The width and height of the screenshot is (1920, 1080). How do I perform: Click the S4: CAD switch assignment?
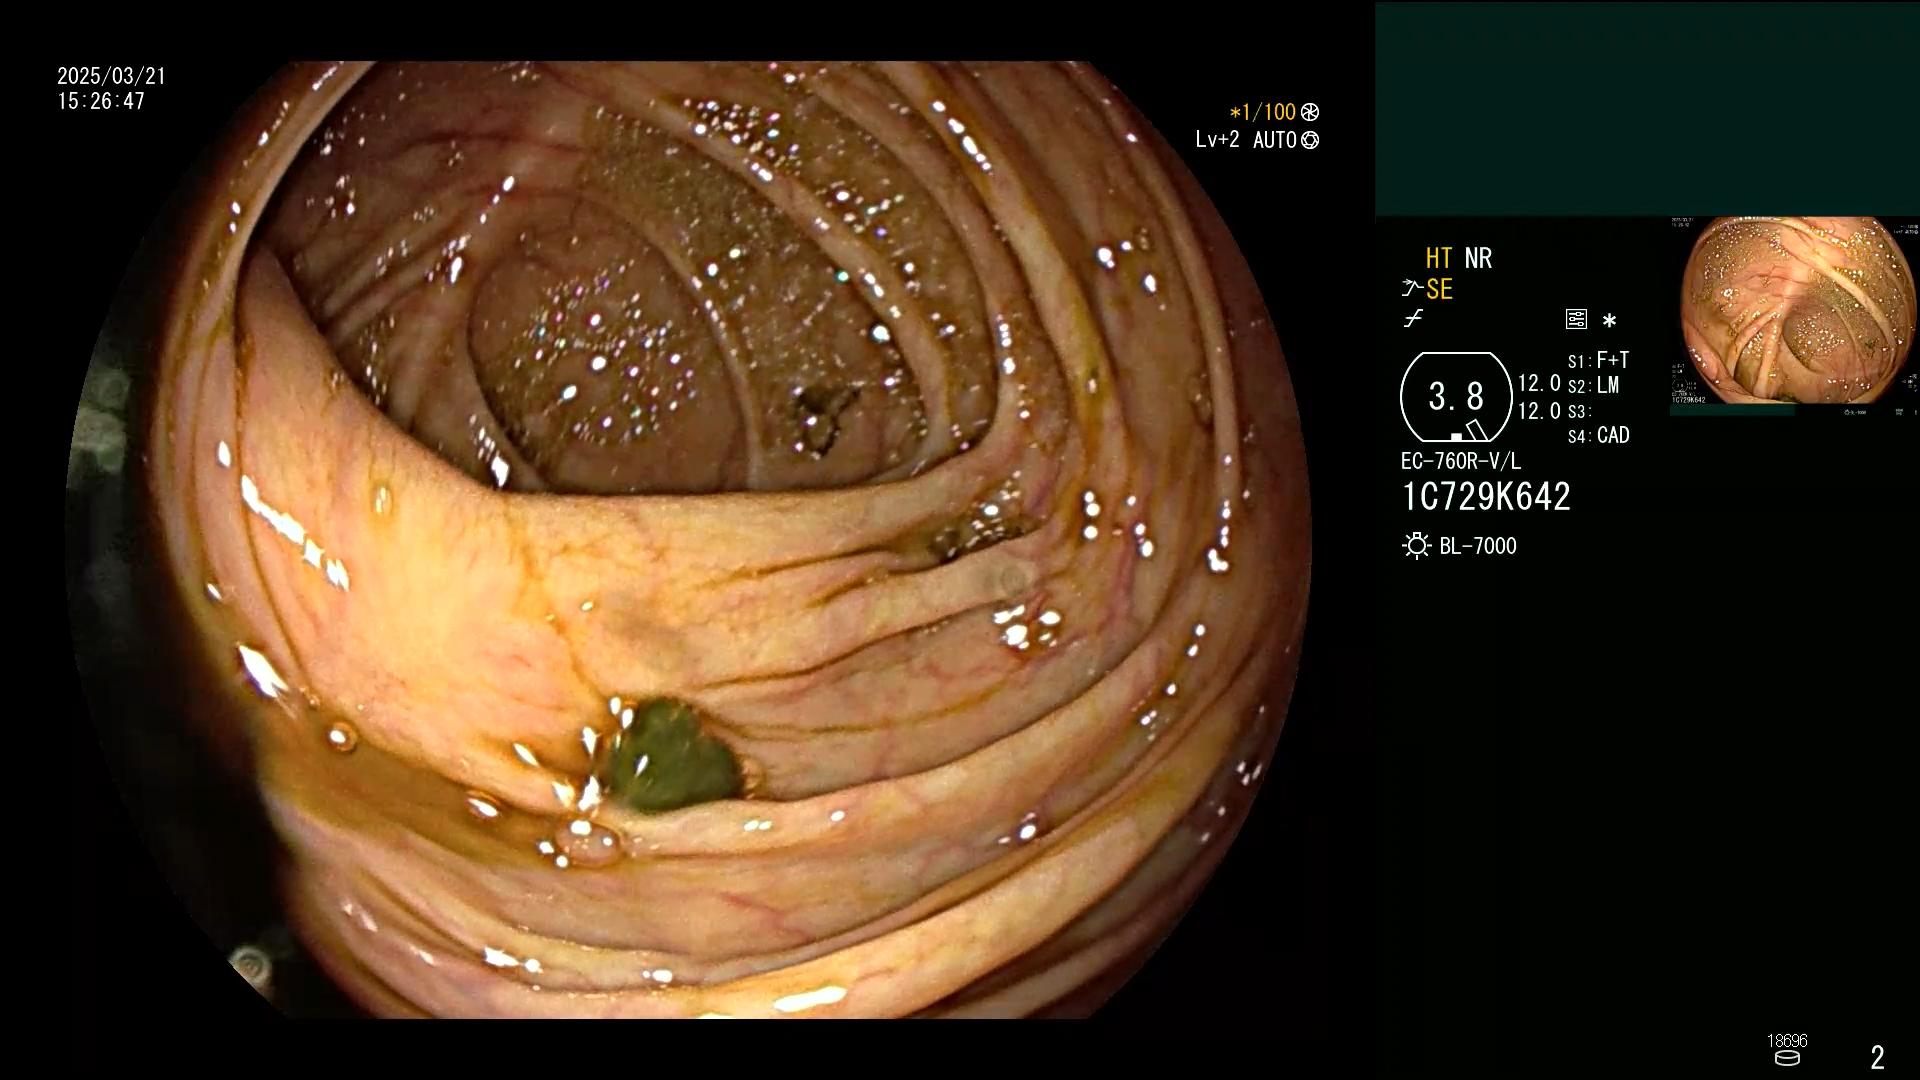click(1599, 435)
